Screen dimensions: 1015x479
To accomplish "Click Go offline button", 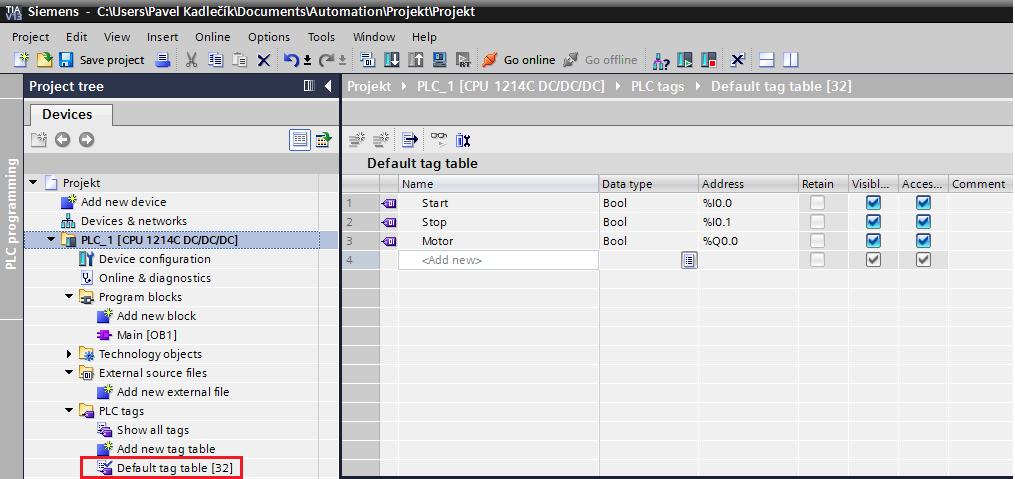I will point(599,60).
